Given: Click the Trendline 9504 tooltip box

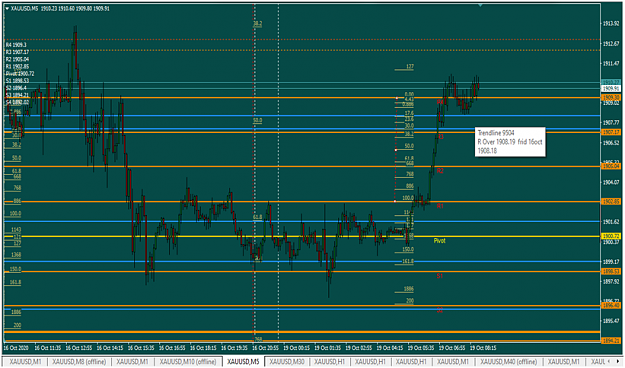Looking at the screenshot, I should [x=510, y=142].
